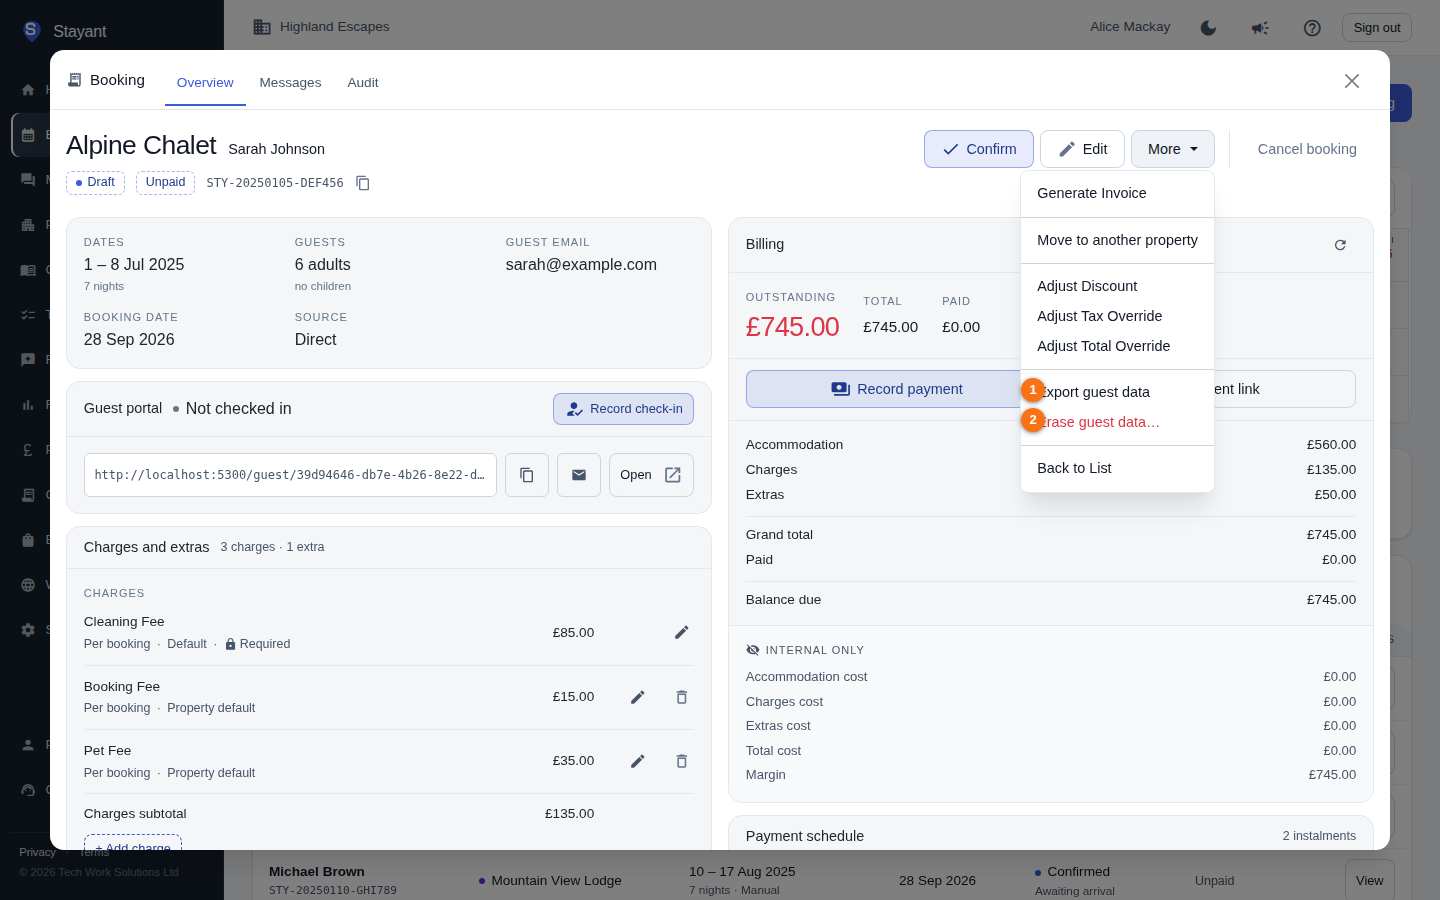Toggle dark mode moon icon
The height and width of the screenshot is (900, 1440).
point(1208,28)
